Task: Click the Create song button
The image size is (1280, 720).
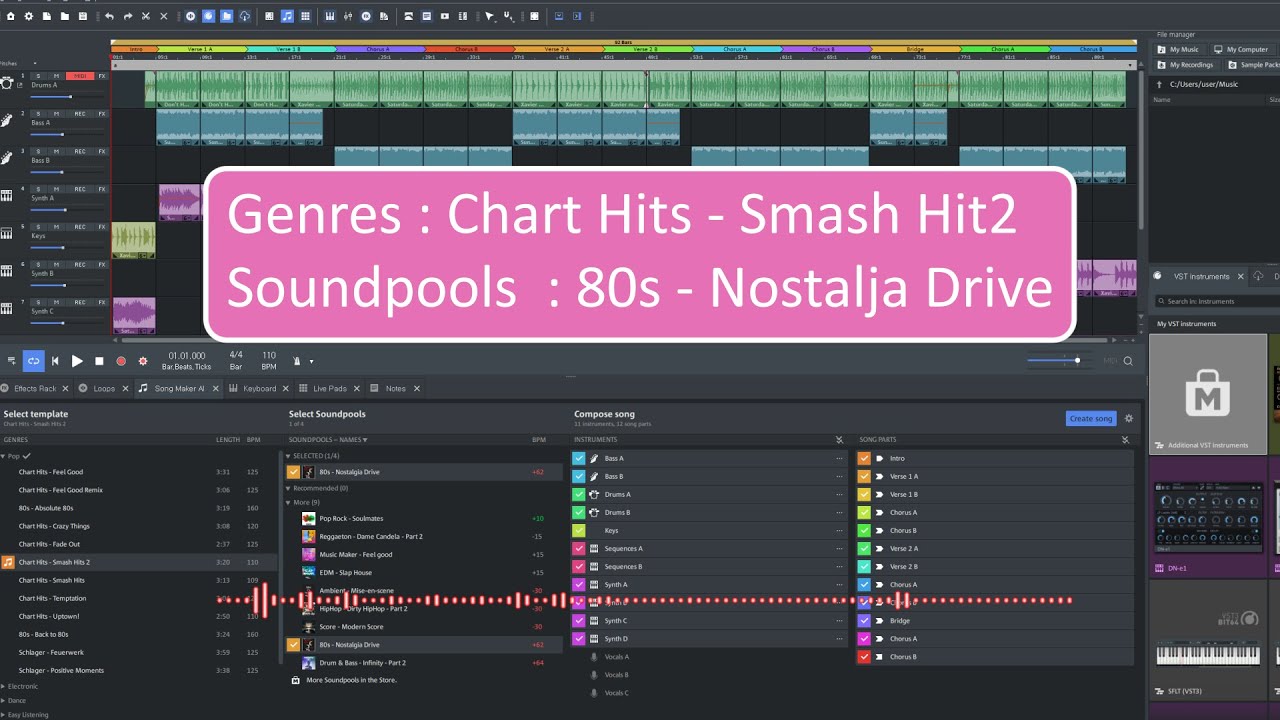Action: point(1090,419)
